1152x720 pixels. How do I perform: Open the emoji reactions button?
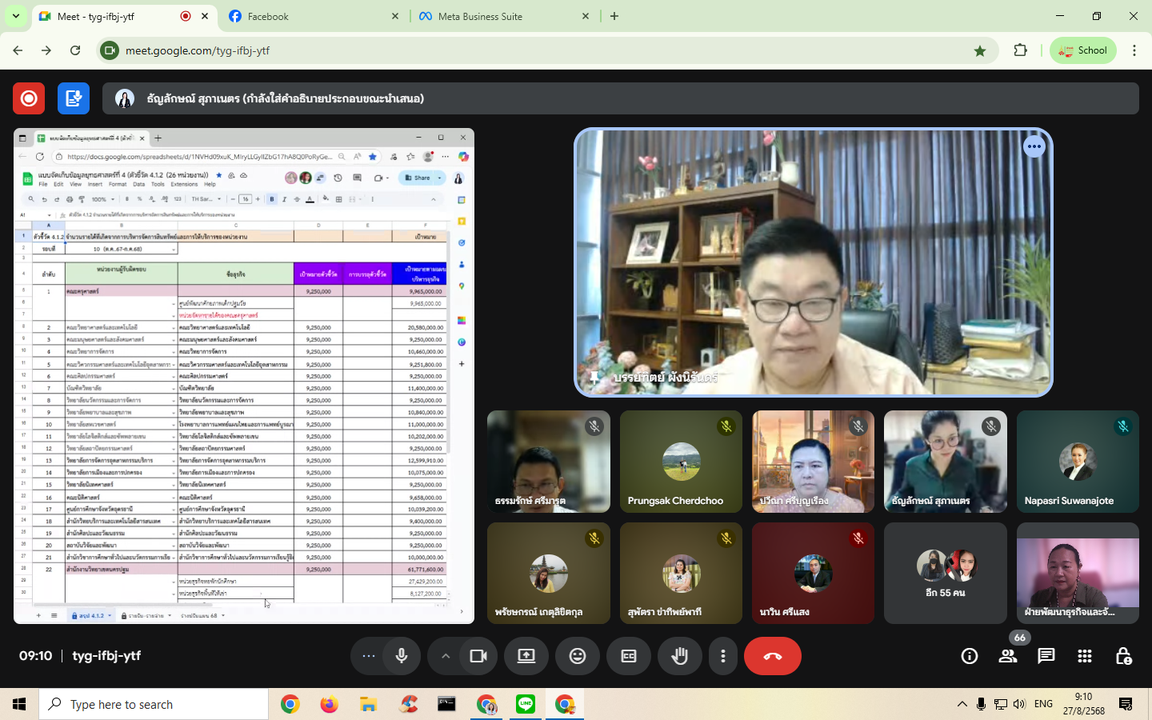578,656
